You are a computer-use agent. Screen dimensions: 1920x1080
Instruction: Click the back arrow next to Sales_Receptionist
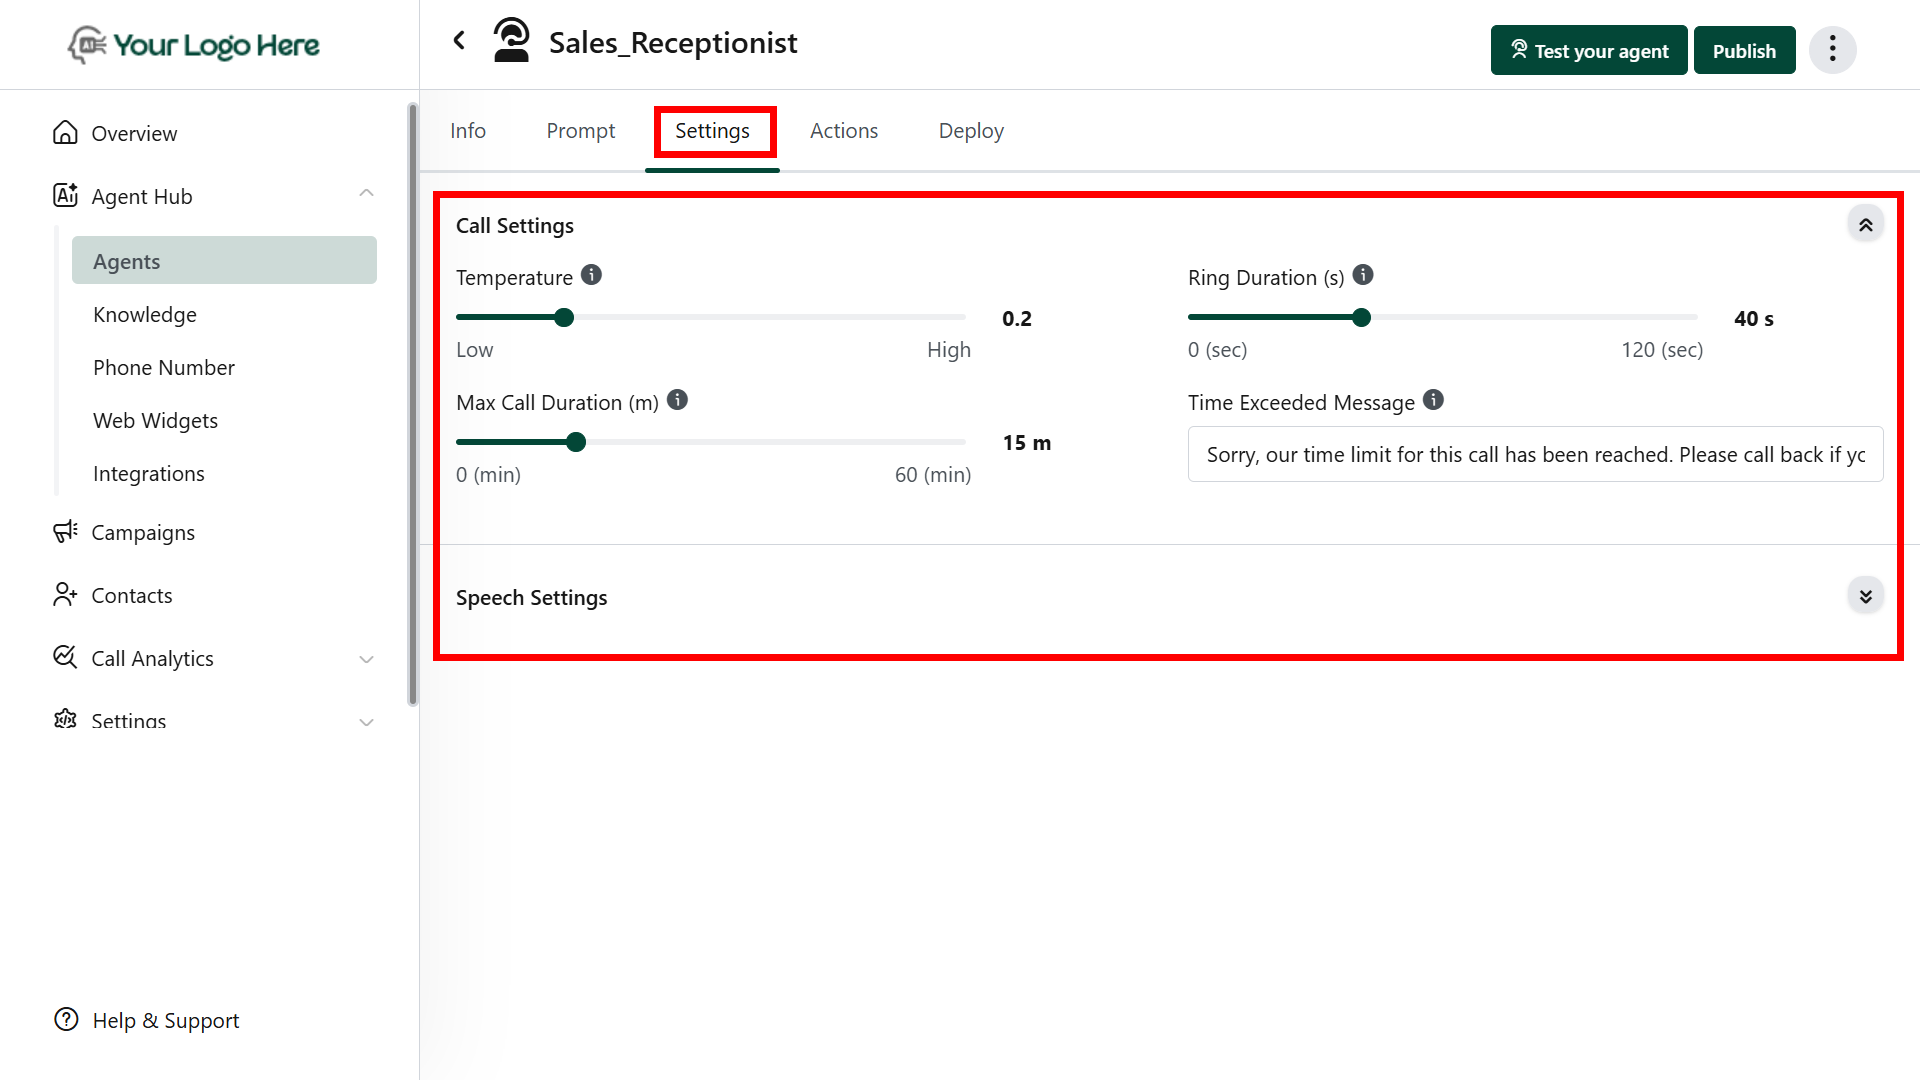[459, 41]
